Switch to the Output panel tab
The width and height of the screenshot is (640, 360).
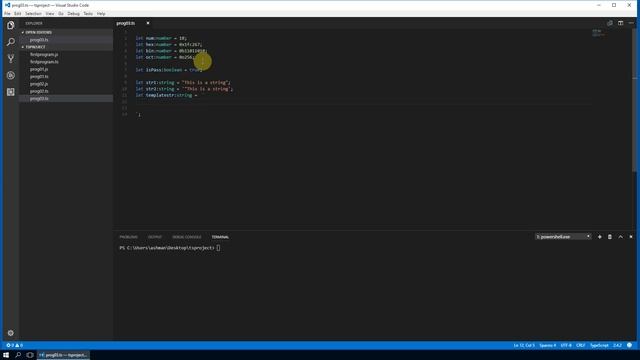click(x=155, y=237)
